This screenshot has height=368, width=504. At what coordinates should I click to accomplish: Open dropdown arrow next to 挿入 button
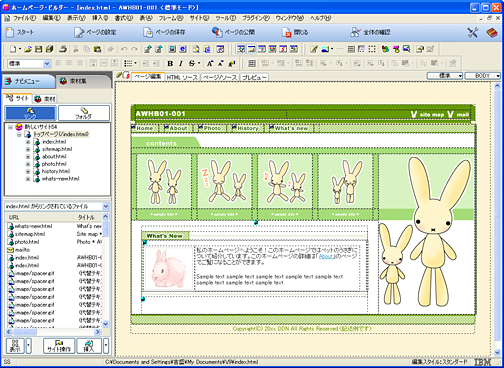tap(106, 346)
